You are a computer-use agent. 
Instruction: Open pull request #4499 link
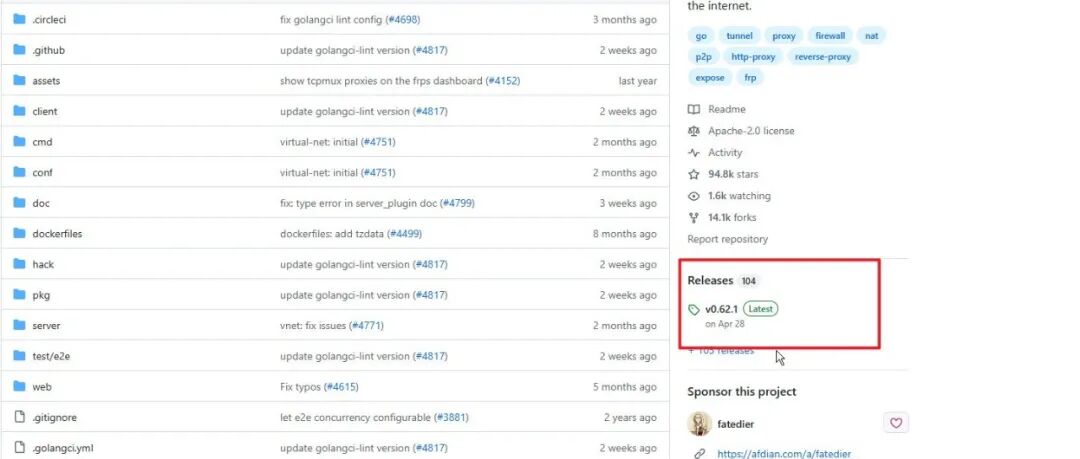coord(404,234)
